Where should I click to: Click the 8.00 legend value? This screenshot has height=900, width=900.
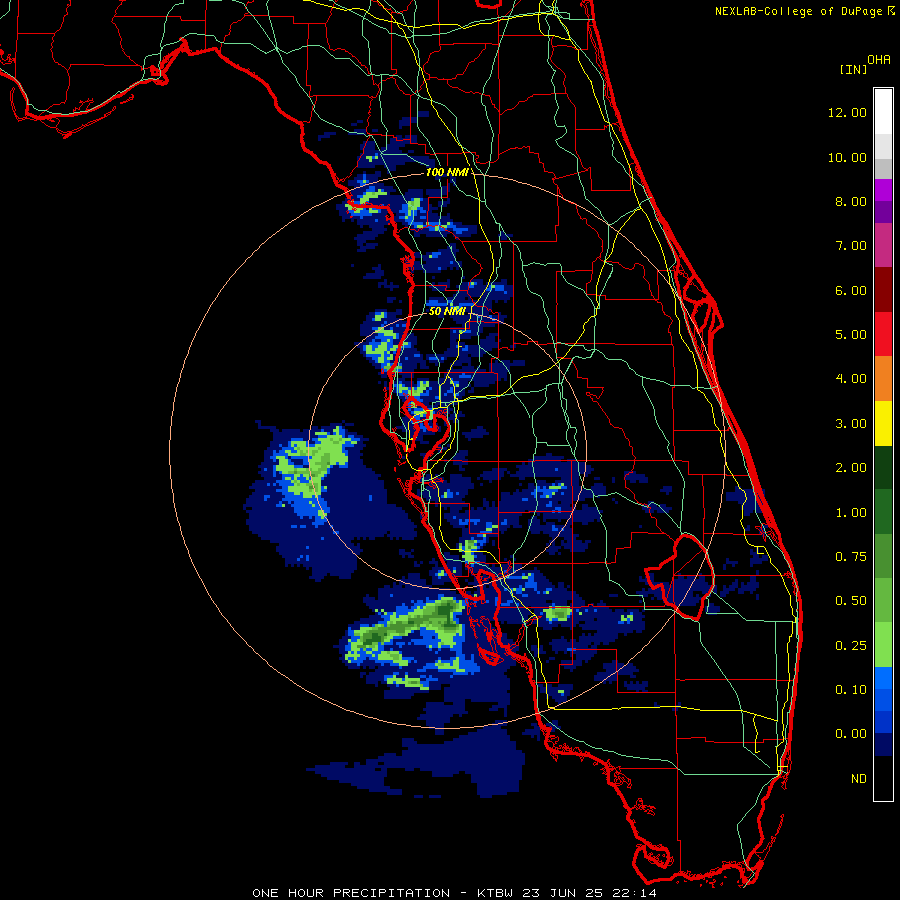851,201
